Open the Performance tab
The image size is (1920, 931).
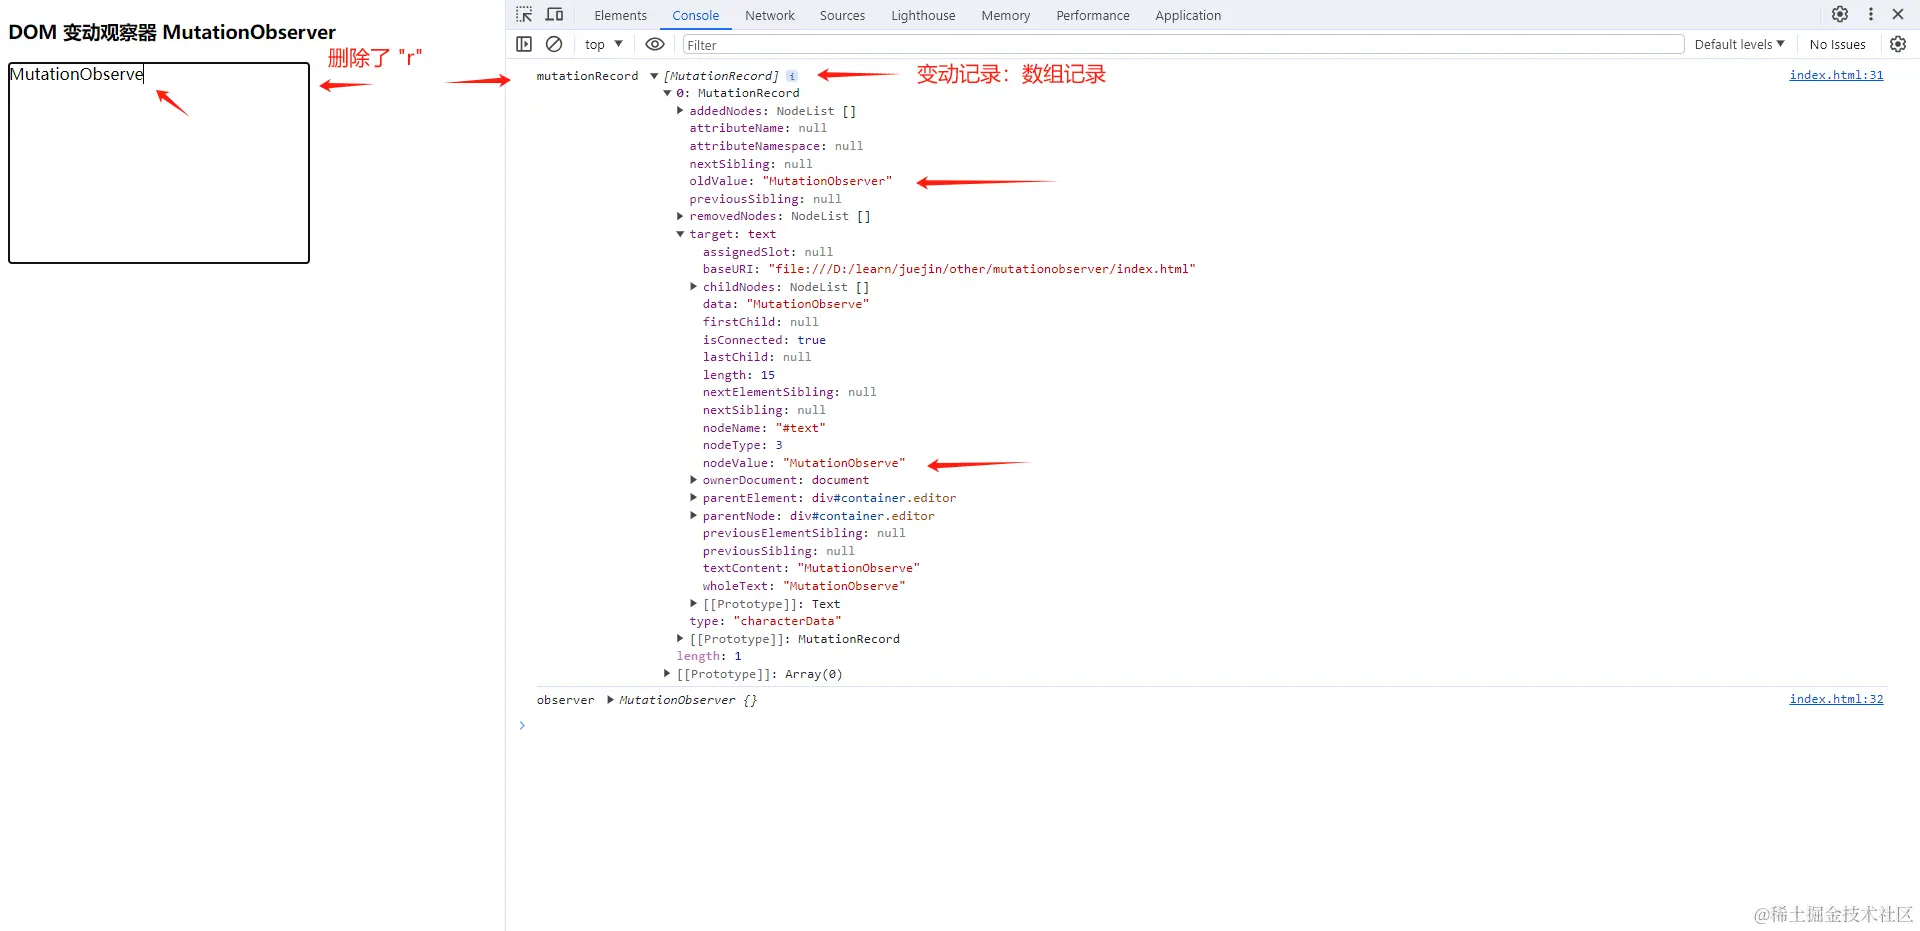click(x=1093, y=15)
